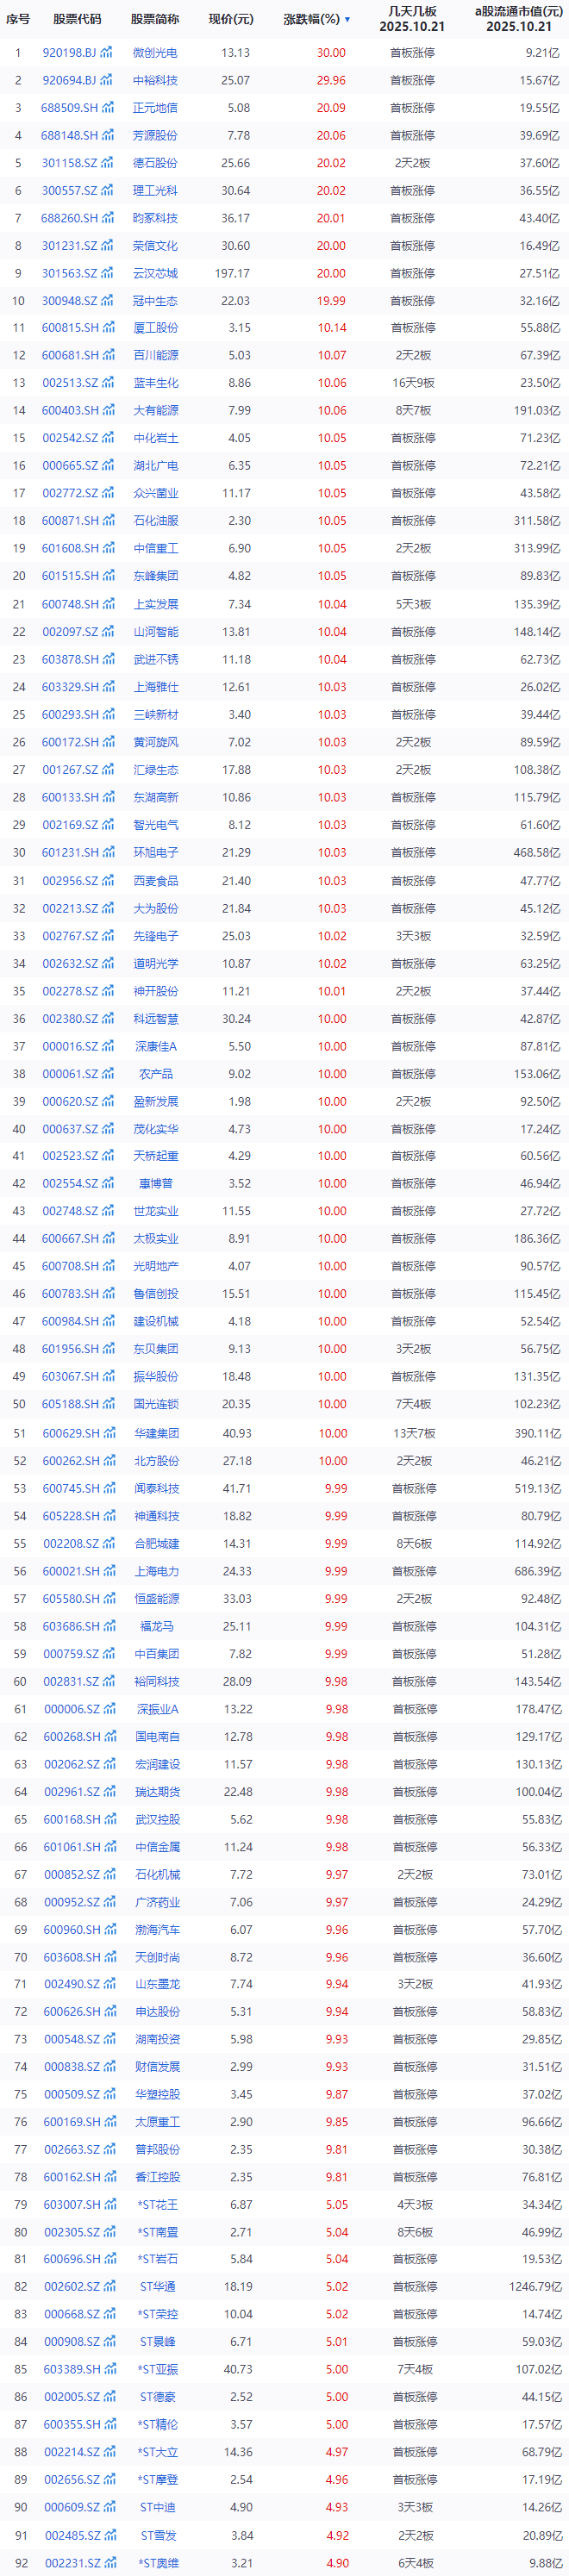Click the chart icon next to 002513.SZ

coord(108,383)
